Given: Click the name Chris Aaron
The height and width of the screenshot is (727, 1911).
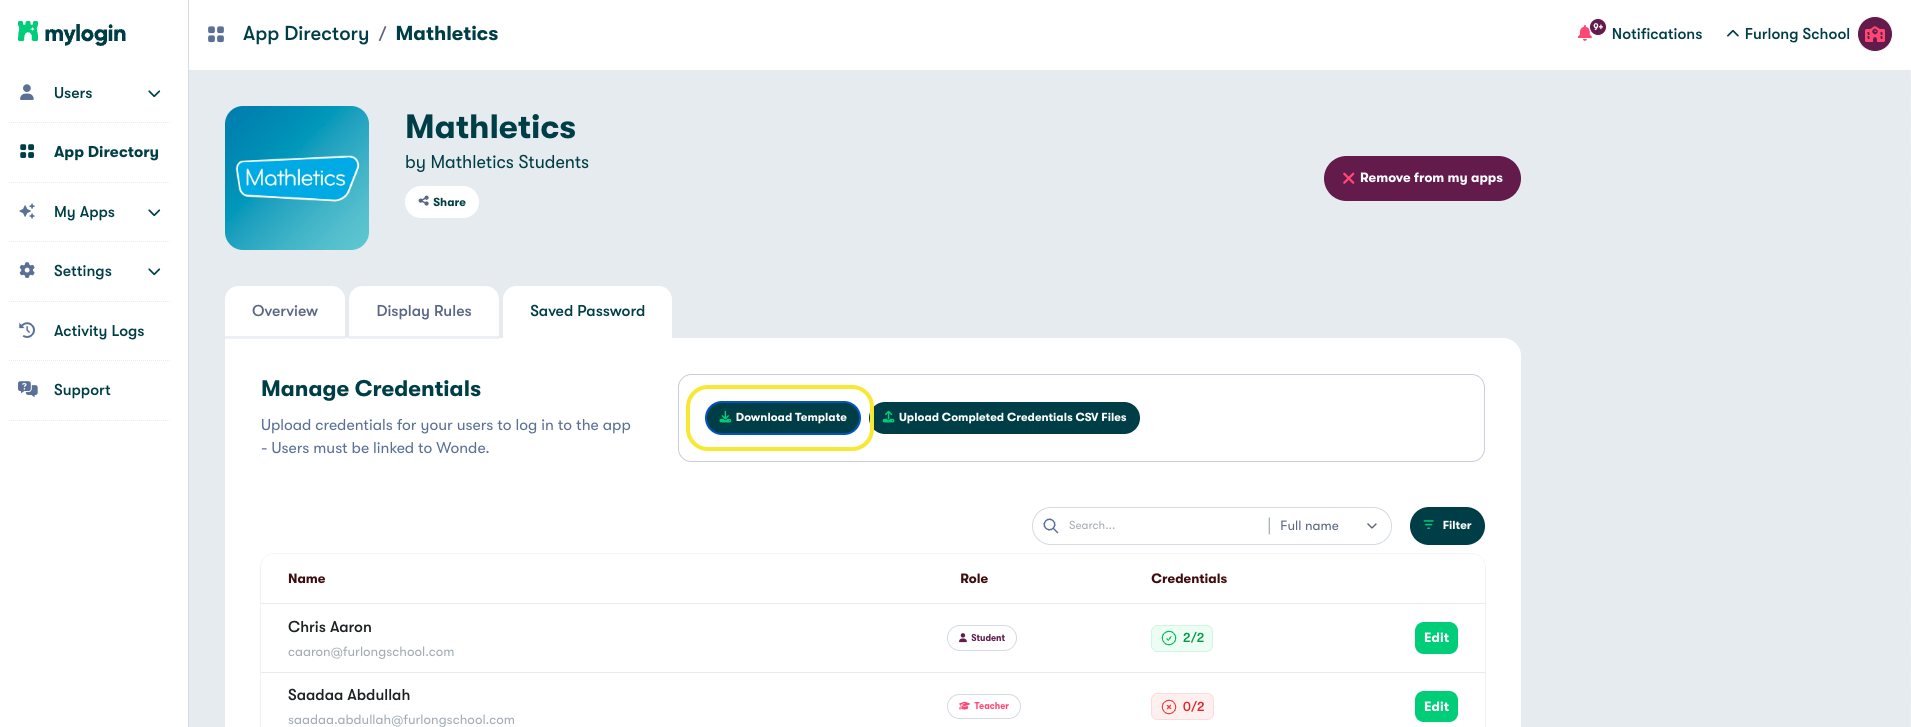Looking at the screenshot, I should click(x=330, y=627).
